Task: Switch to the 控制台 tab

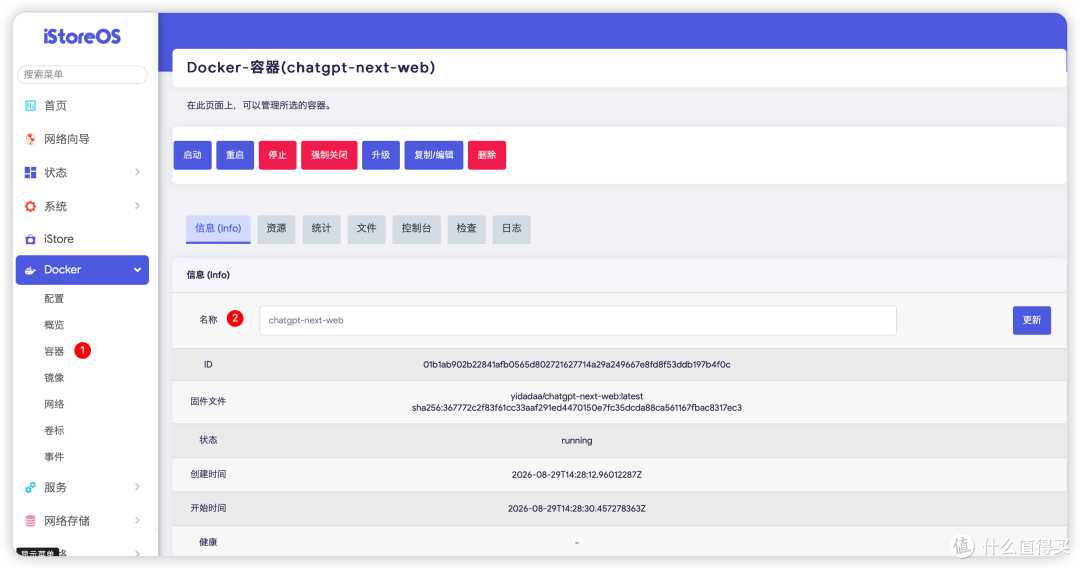Action: pos(417,229)
